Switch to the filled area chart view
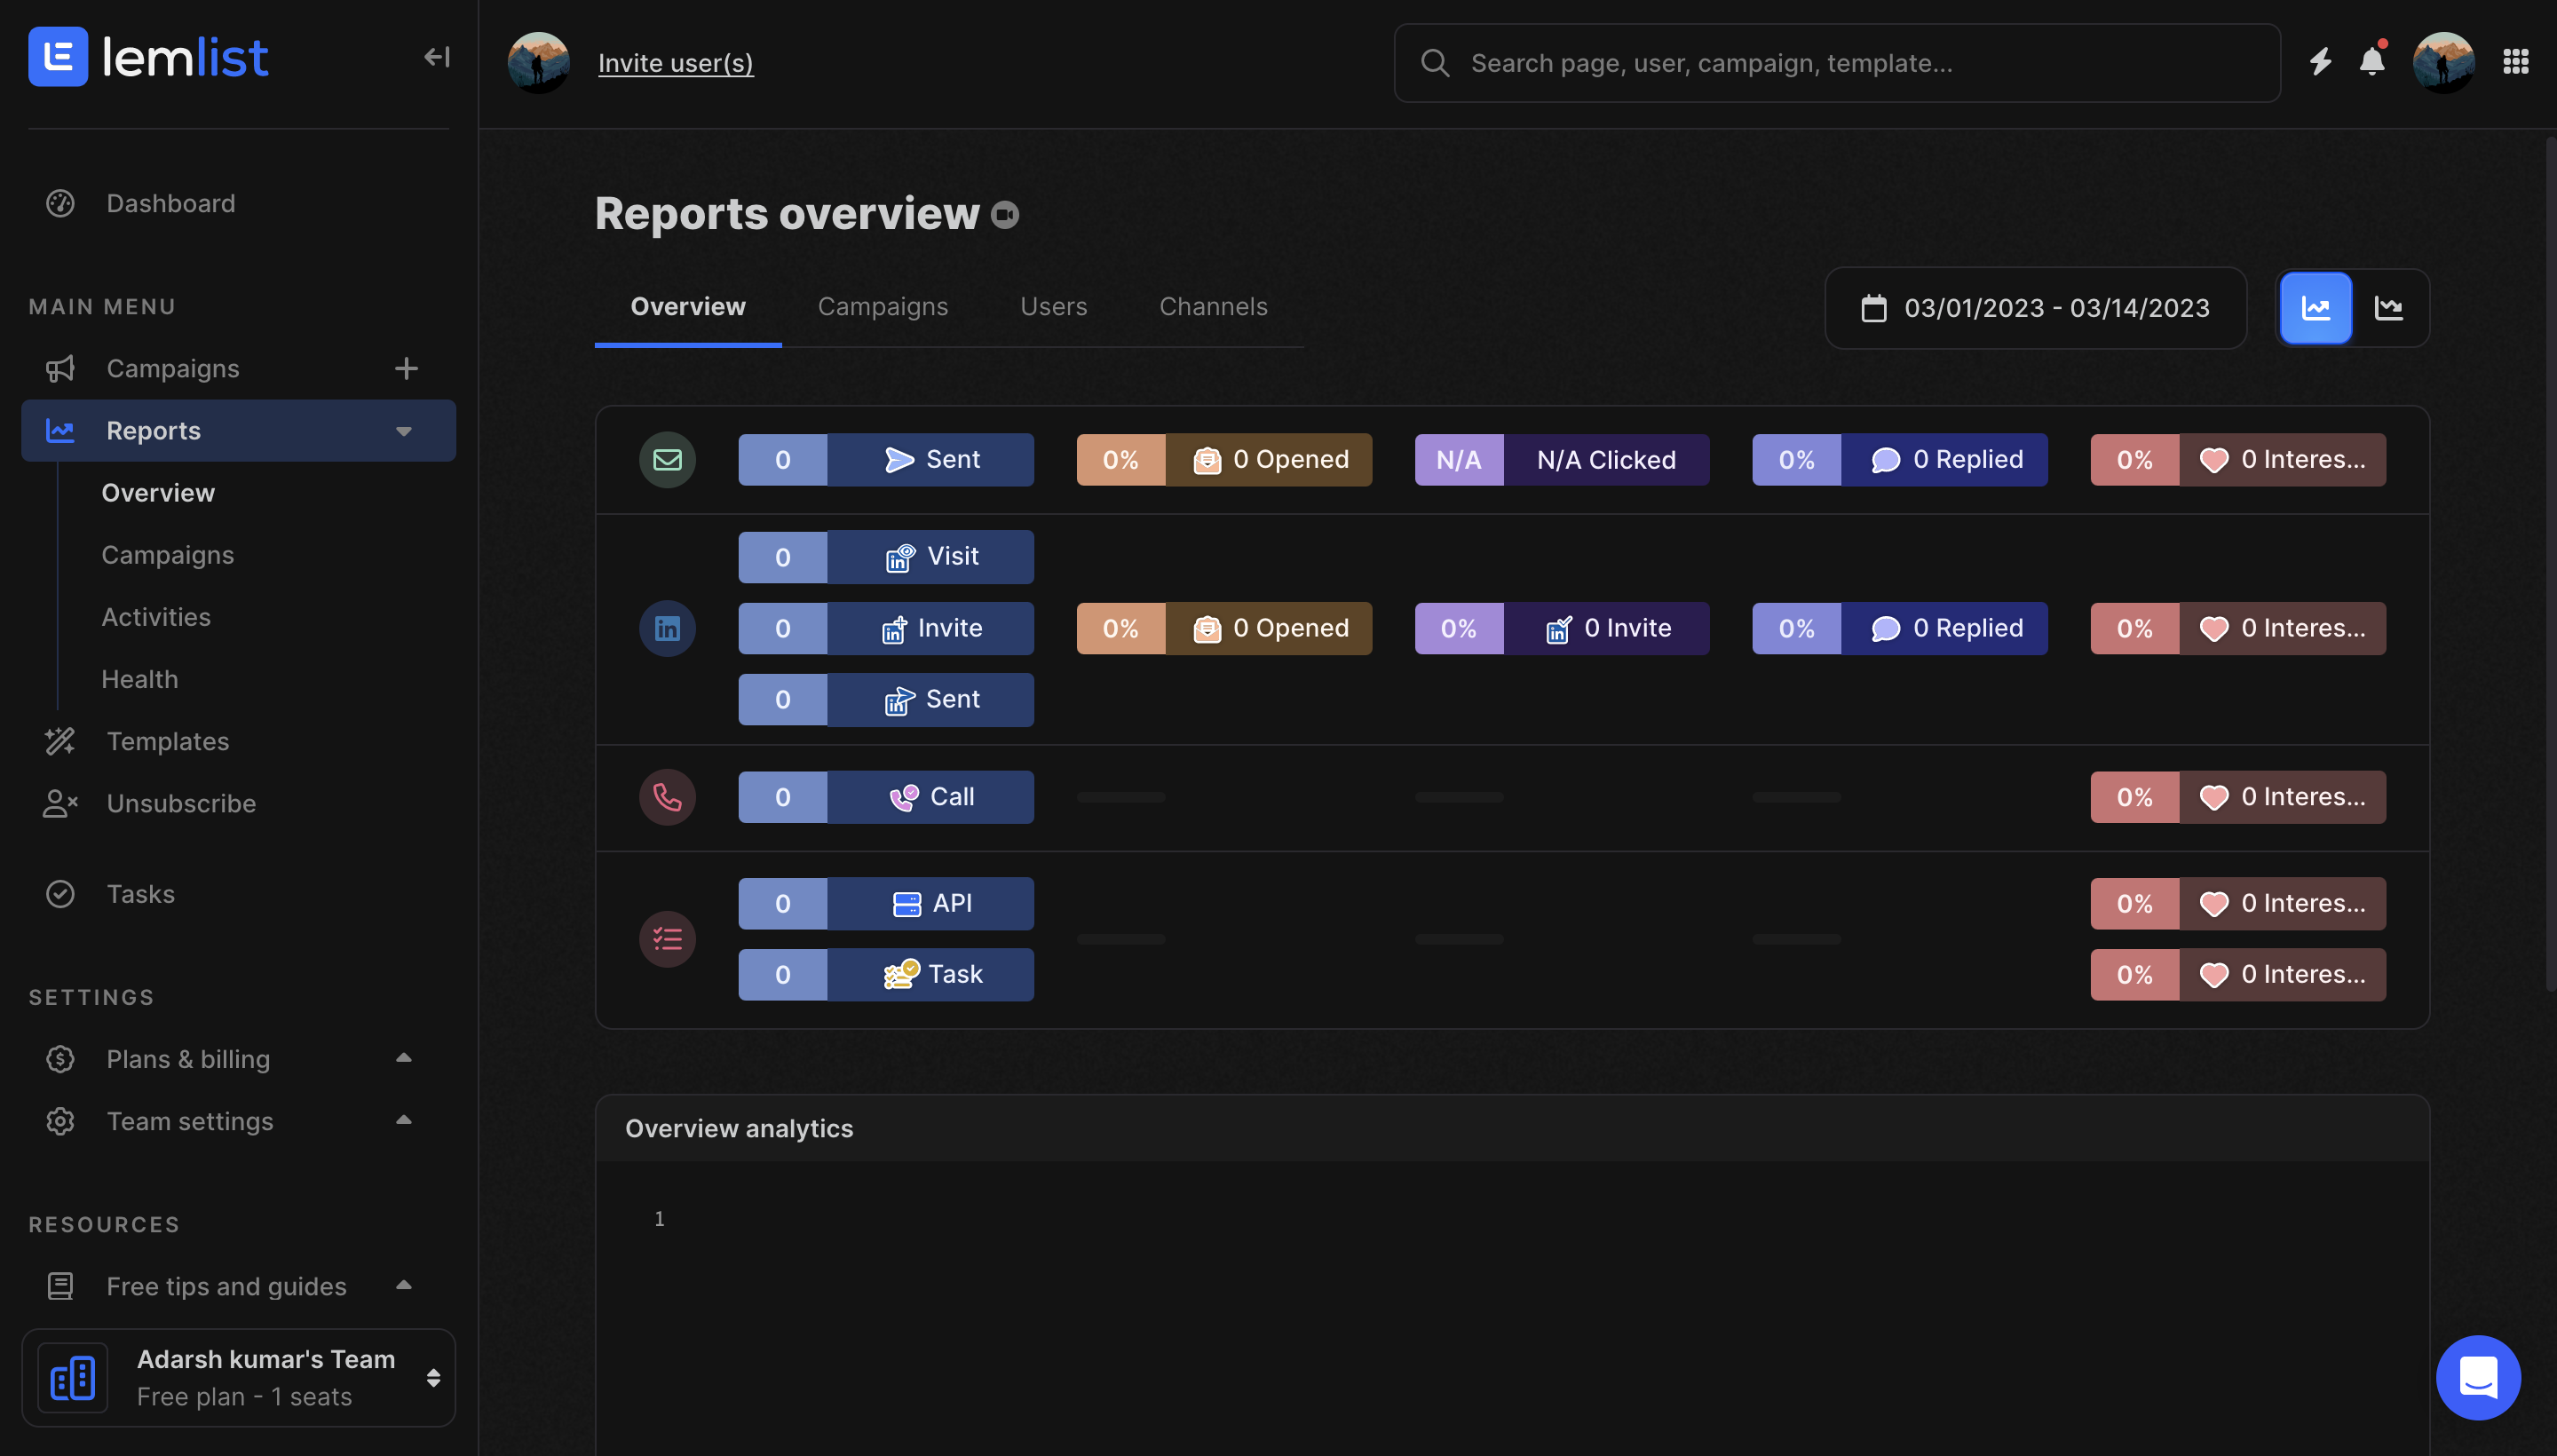The image size is (2557, 1456). [2315, 308]
